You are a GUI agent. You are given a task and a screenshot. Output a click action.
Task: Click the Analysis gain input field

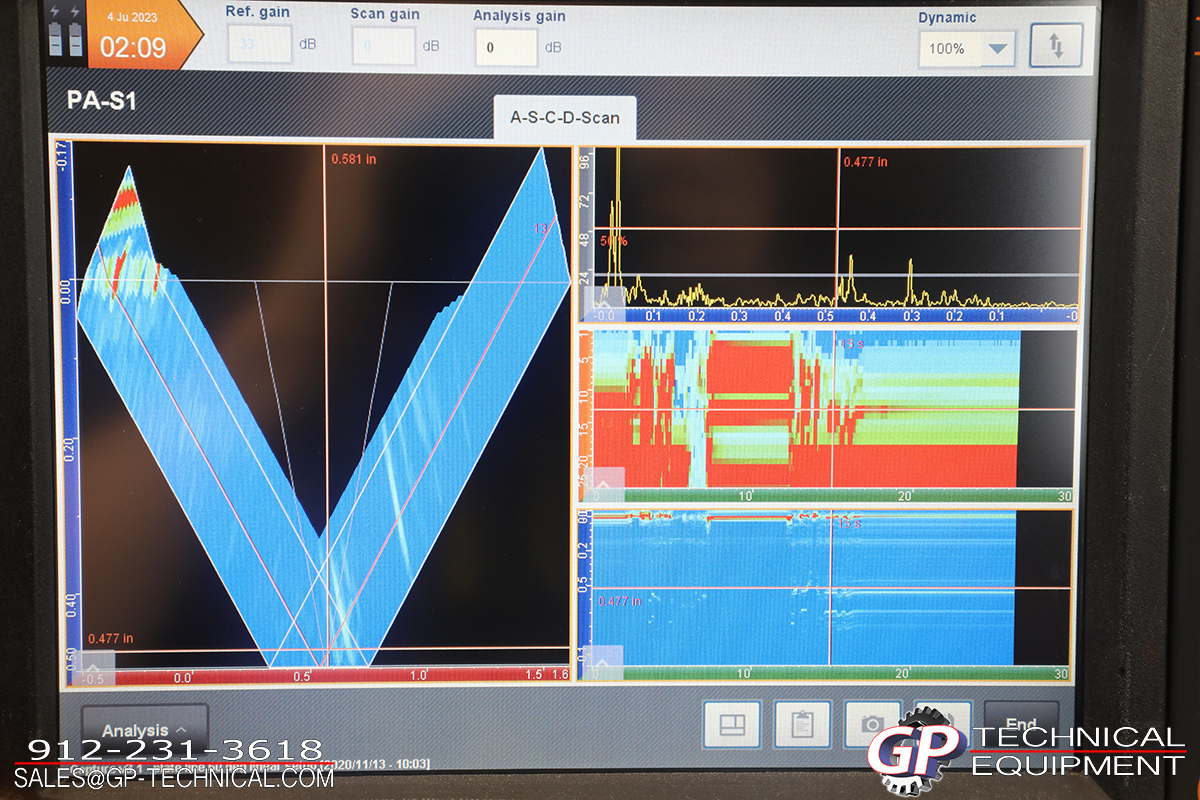click(506, 47)
